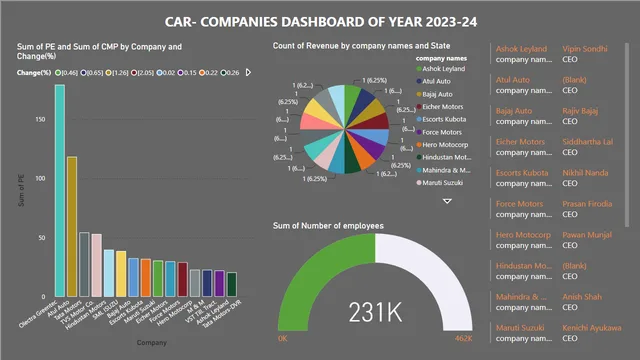The image size is (640, 360).
Task: Click the Company axis title
Action: (x=151, y=342)
